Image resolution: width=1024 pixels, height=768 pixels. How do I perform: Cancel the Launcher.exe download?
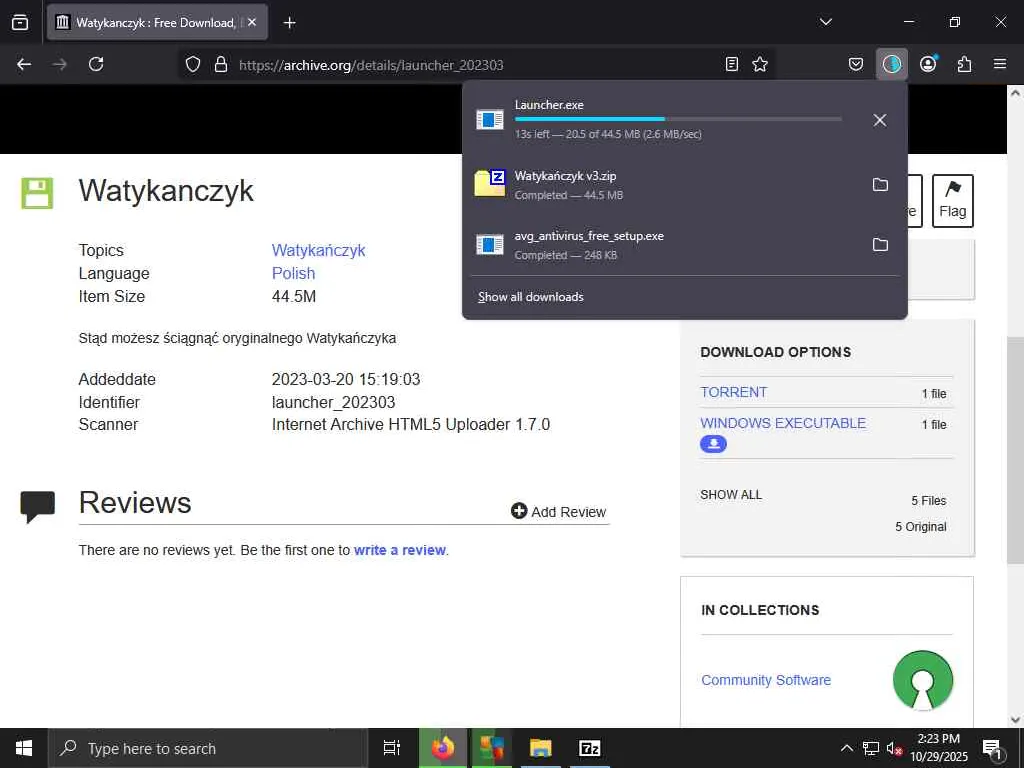880,120
